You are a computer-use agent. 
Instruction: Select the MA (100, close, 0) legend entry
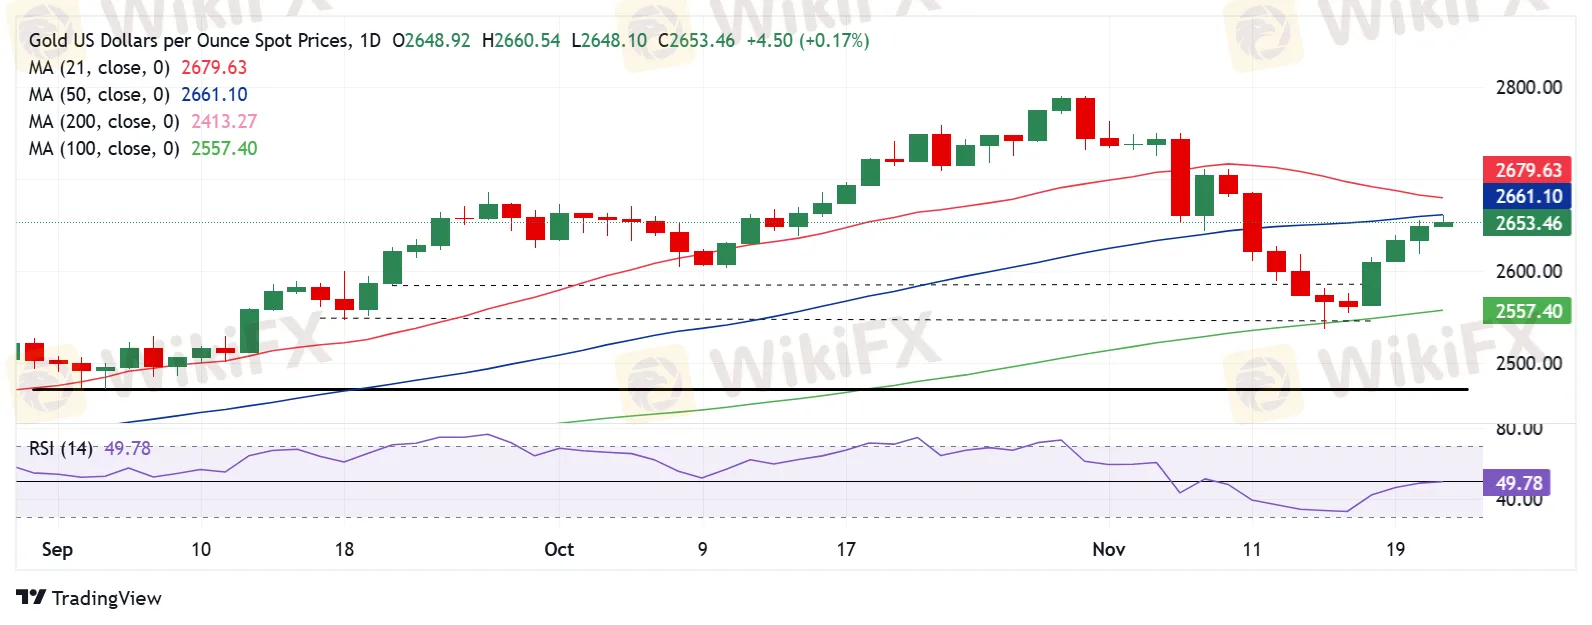point(104,149)
